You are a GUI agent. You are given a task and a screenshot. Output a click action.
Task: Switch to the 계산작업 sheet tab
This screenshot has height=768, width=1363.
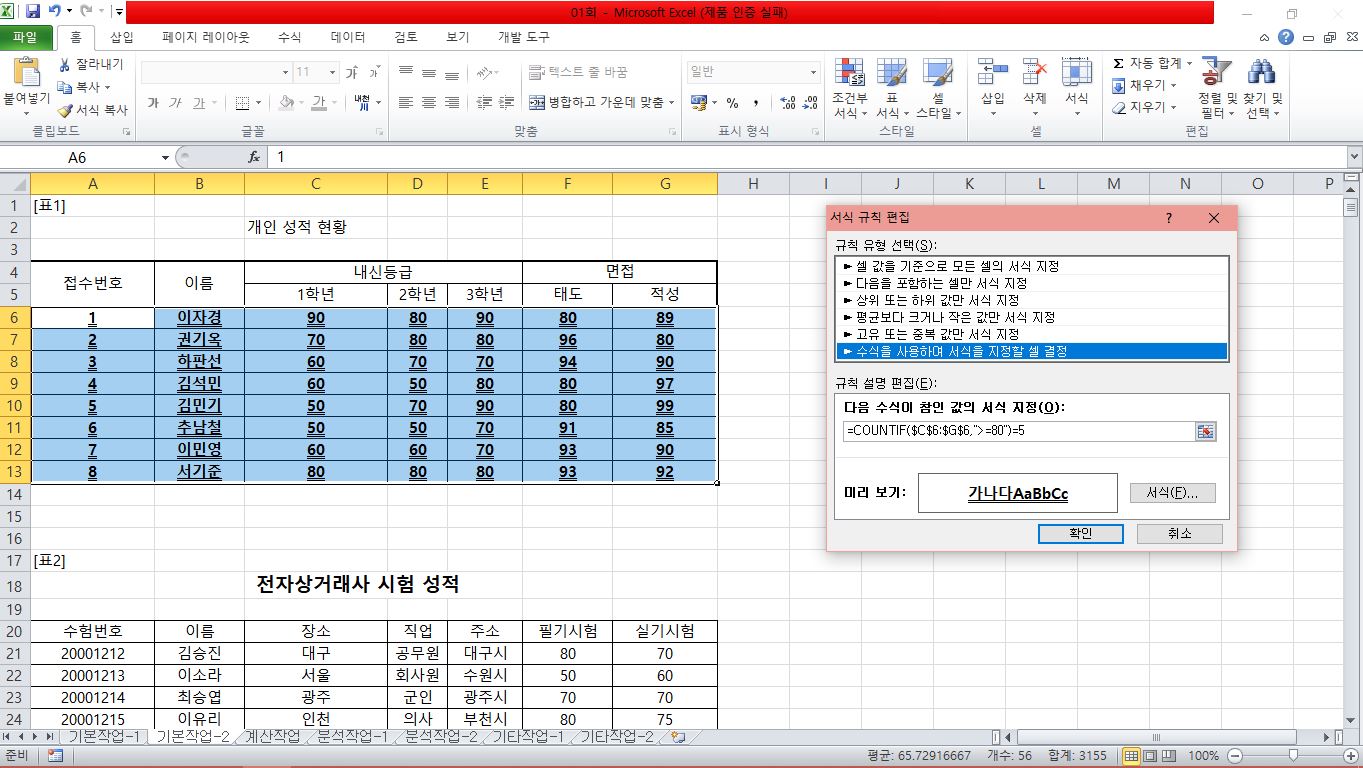pos(272,737)
